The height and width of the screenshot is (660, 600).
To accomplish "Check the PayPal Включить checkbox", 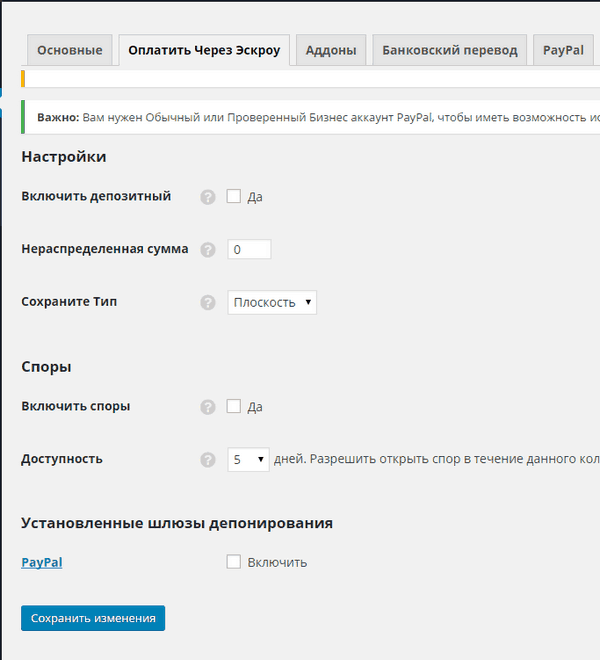I will point(234,562).
